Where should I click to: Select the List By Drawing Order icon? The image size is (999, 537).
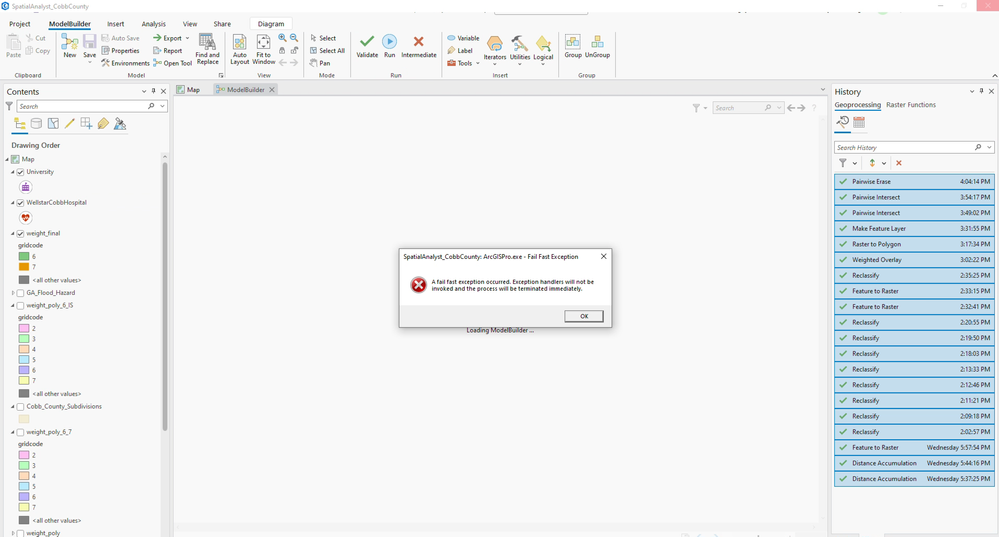20,124
